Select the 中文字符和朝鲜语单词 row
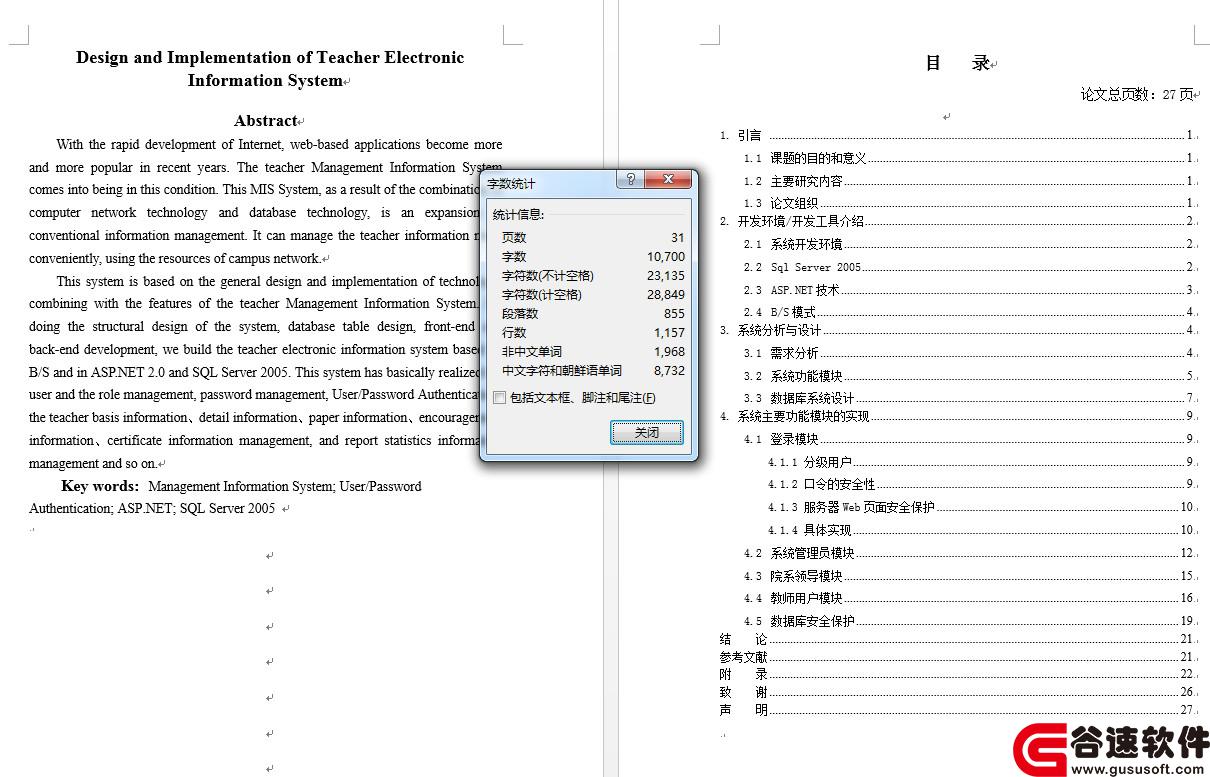The height and width of the screenshot is (777, 1210). (593, 370)
